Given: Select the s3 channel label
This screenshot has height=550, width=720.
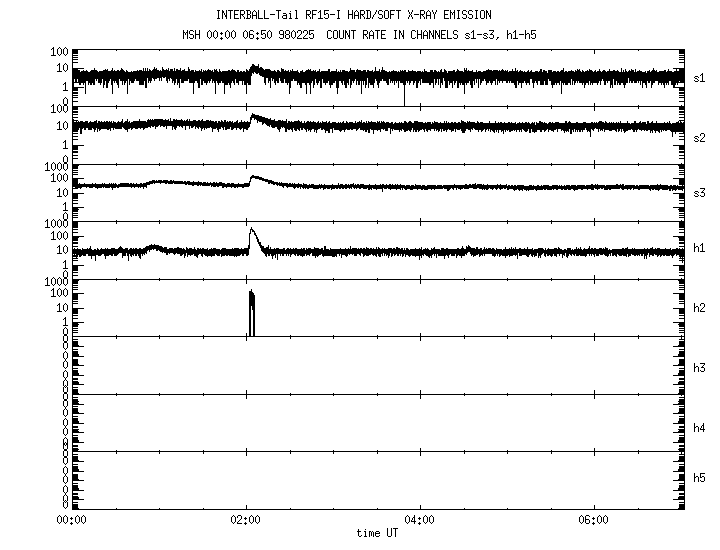Looking at the screenshot, I should 700,193.
